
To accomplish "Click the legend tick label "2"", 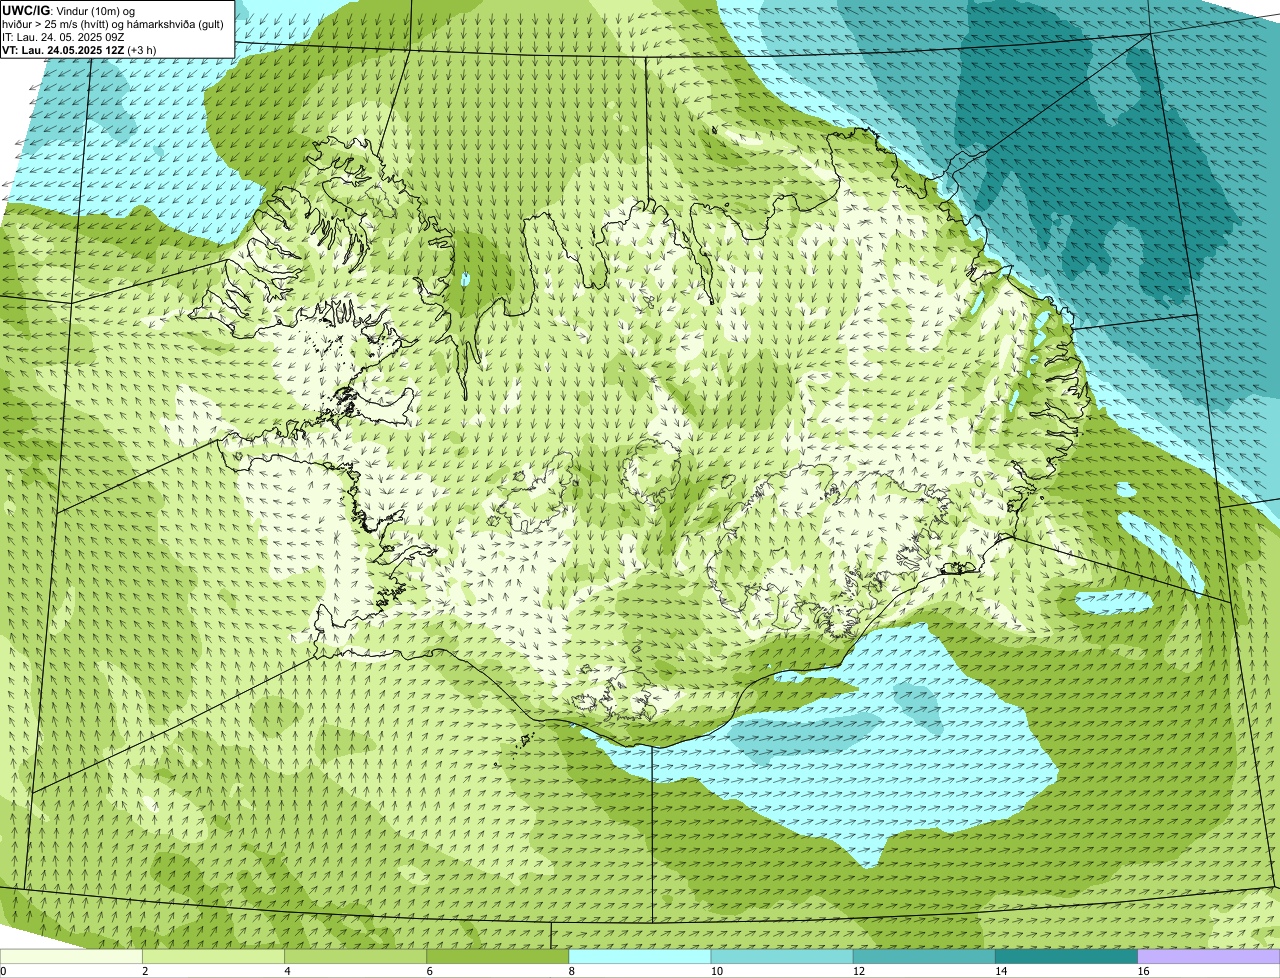I will tap(145, 971).
